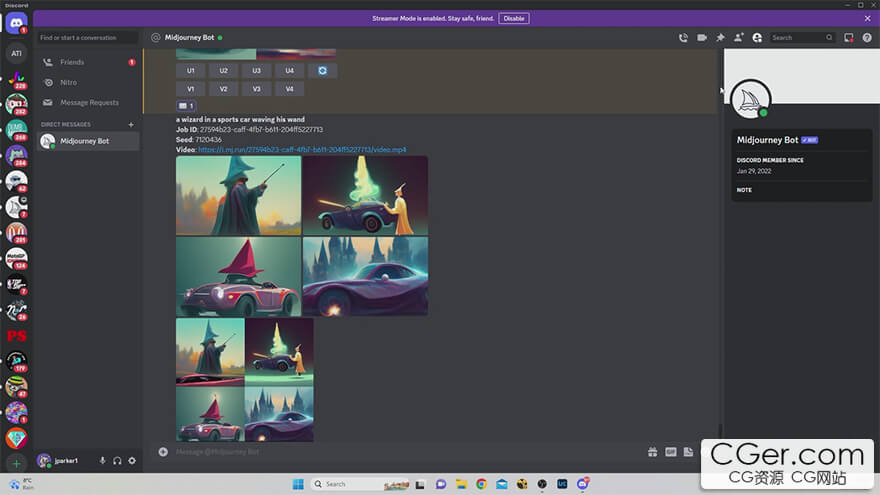Deafen using the headphones icon
The width and height of the screenshot is (880, 495).
tap(117, 461)
